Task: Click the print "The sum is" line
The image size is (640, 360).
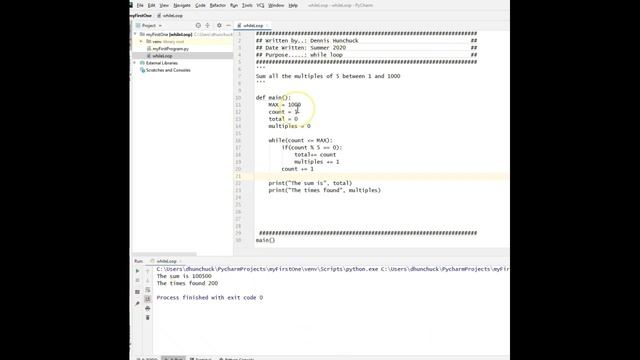Action: tap(310, 183)
